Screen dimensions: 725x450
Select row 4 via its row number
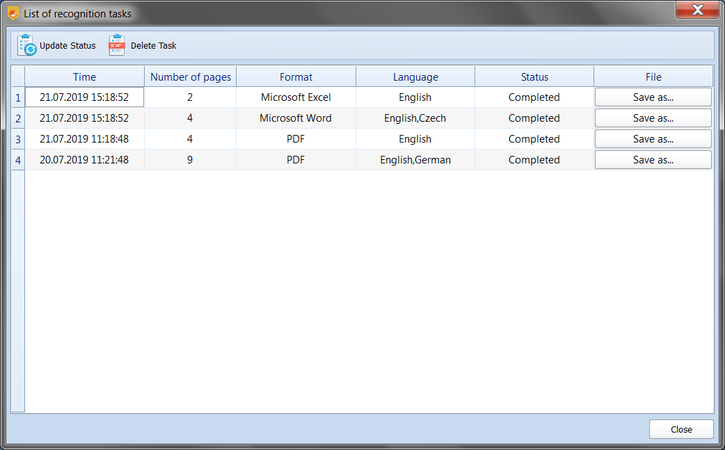[17, 161]
